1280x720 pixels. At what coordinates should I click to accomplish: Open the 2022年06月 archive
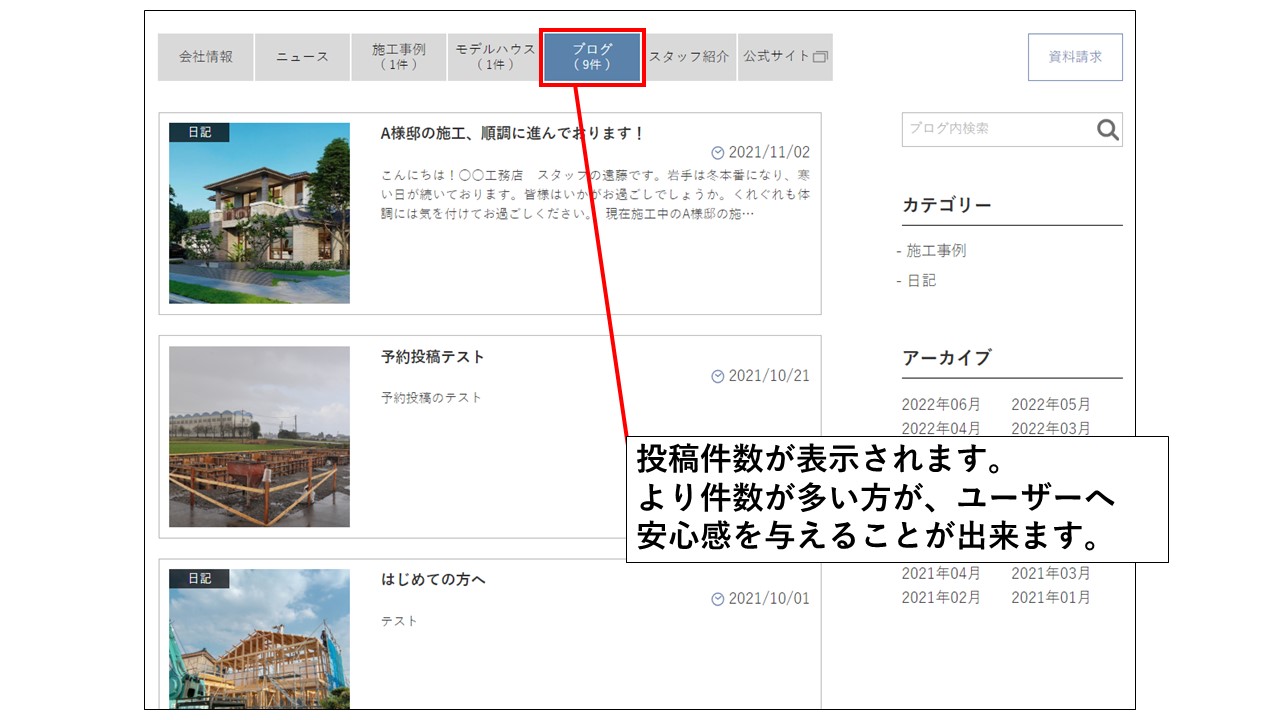(941, 405)
